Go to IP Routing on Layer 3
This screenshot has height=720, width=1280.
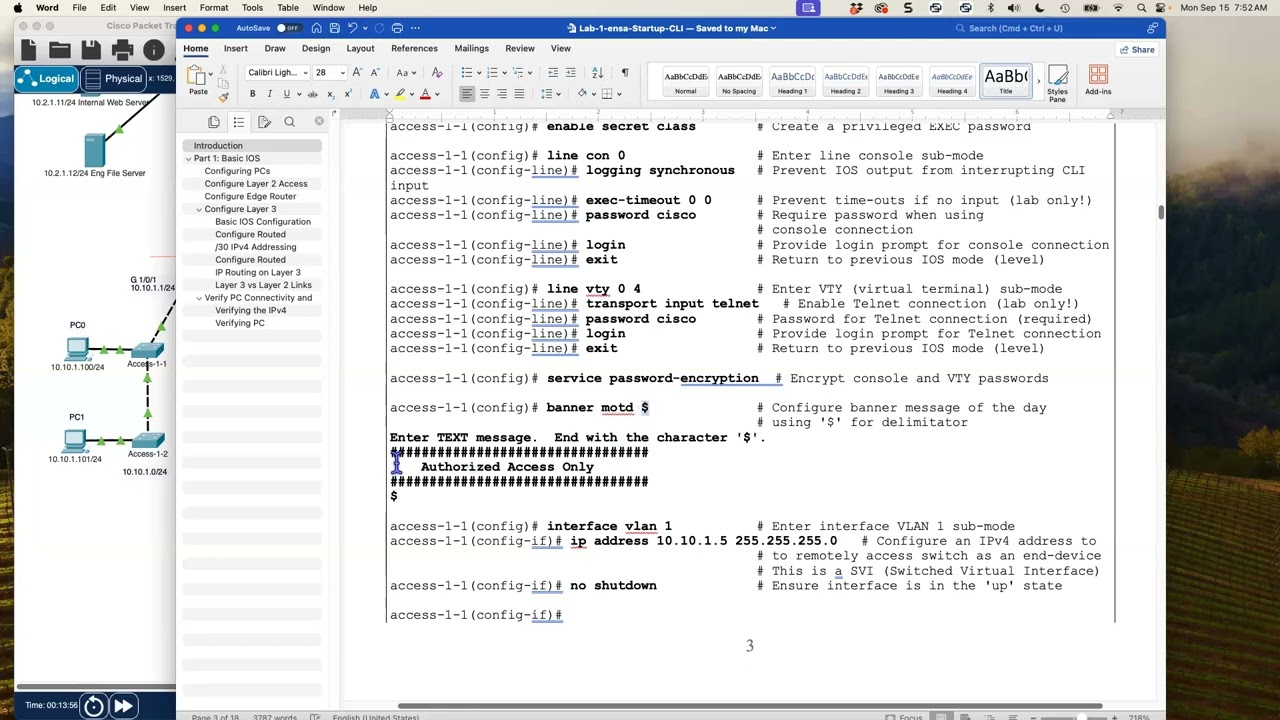point(258,273)
